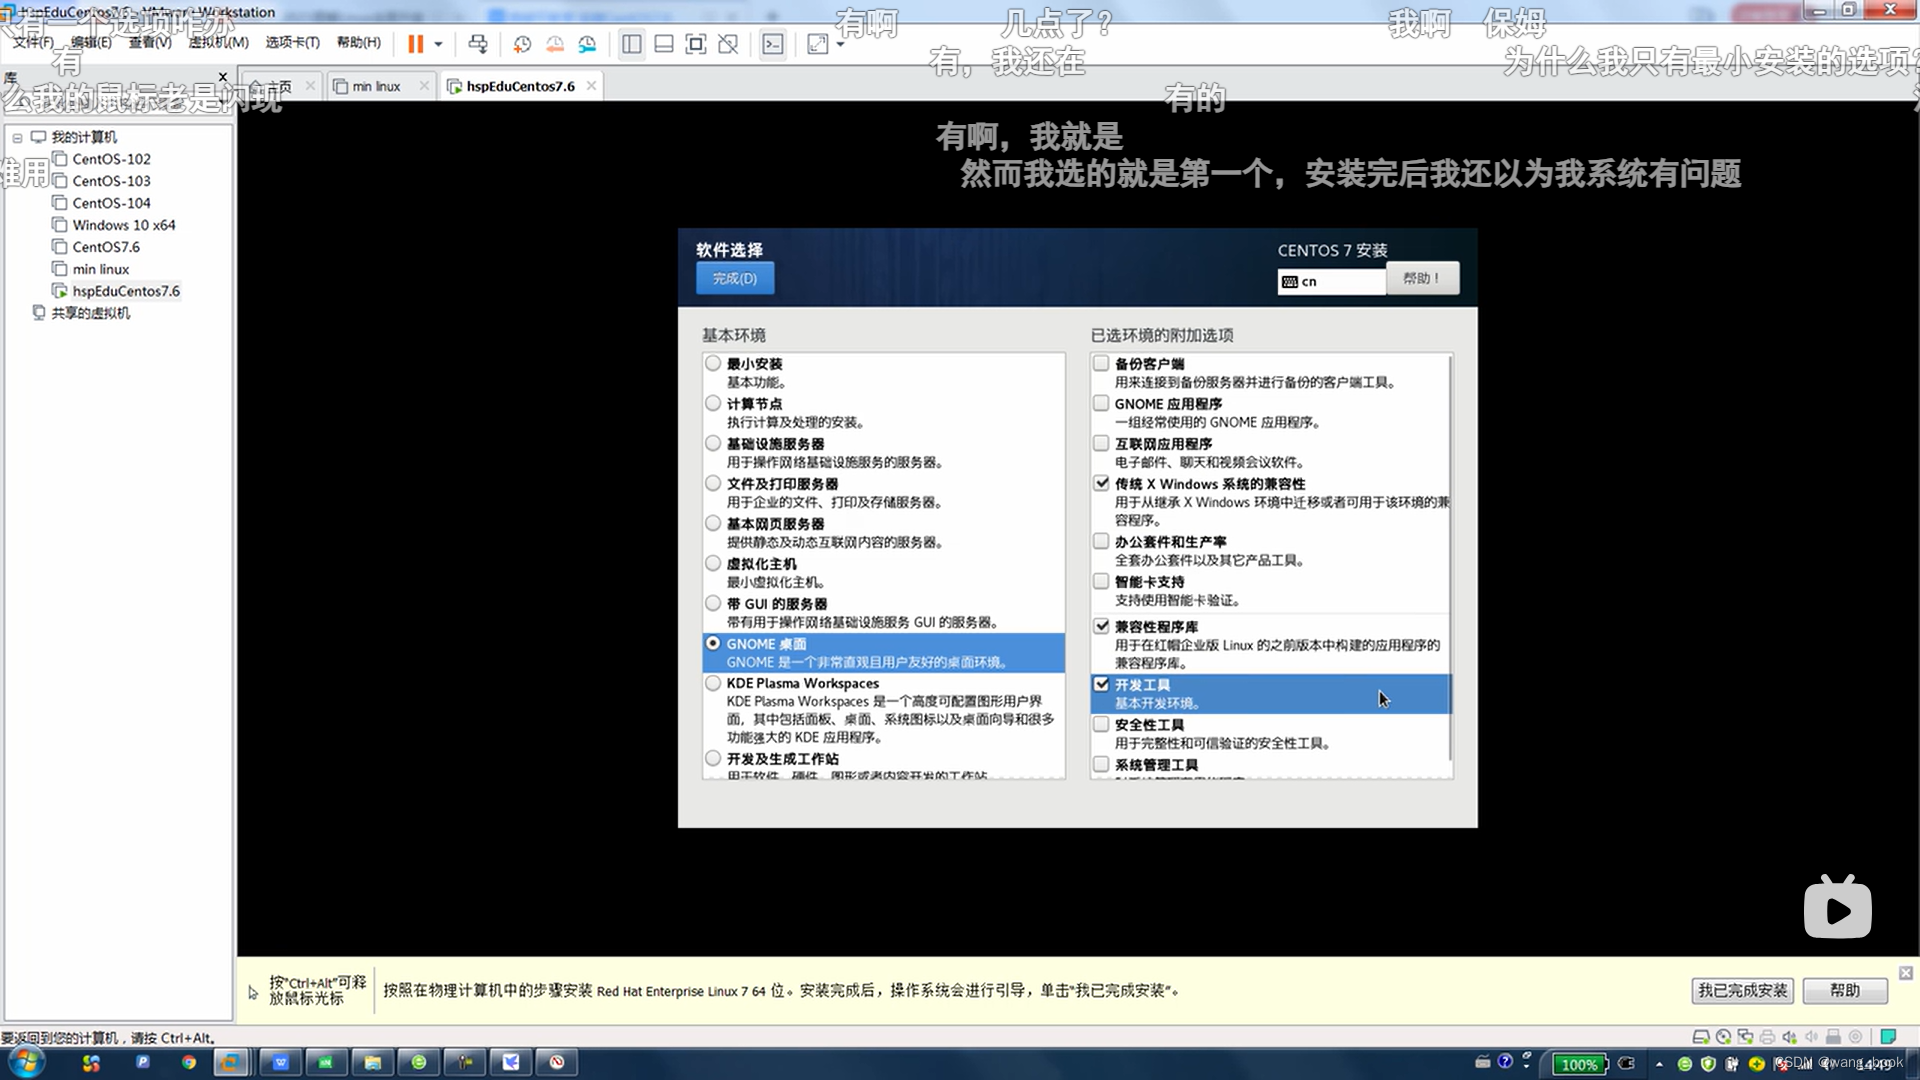Open the stretch display dropdown arrow

pyautogui.click(x=840, y=44)
